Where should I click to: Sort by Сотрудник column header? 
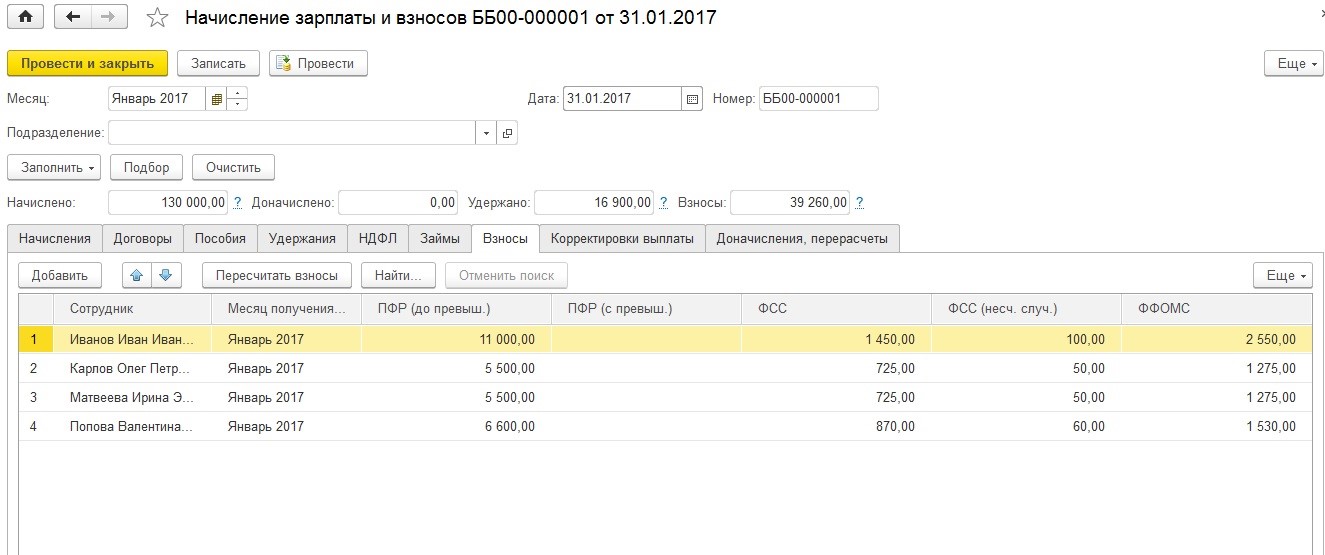point(134,309)
